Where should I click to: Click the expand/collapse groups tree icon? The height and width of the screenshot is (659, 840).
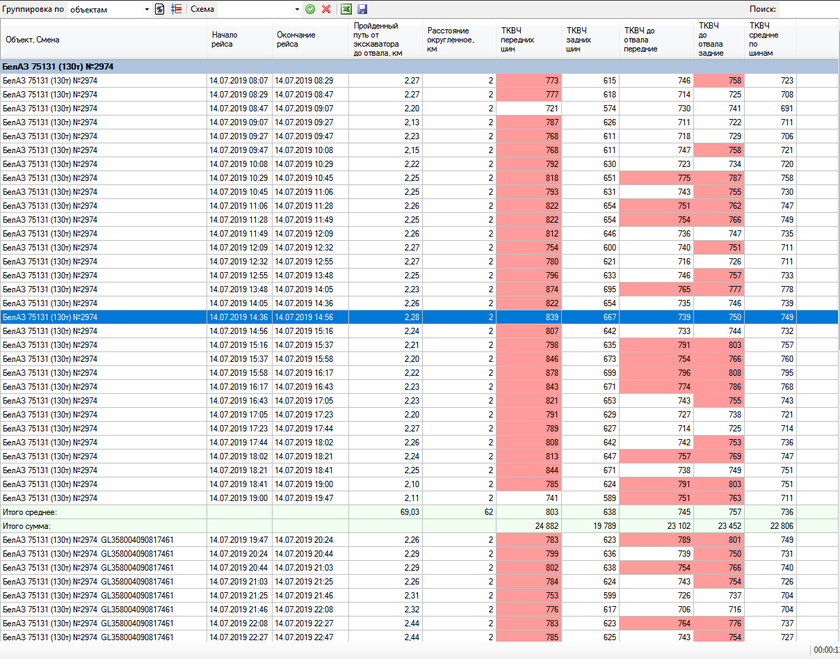click(177, 9)
